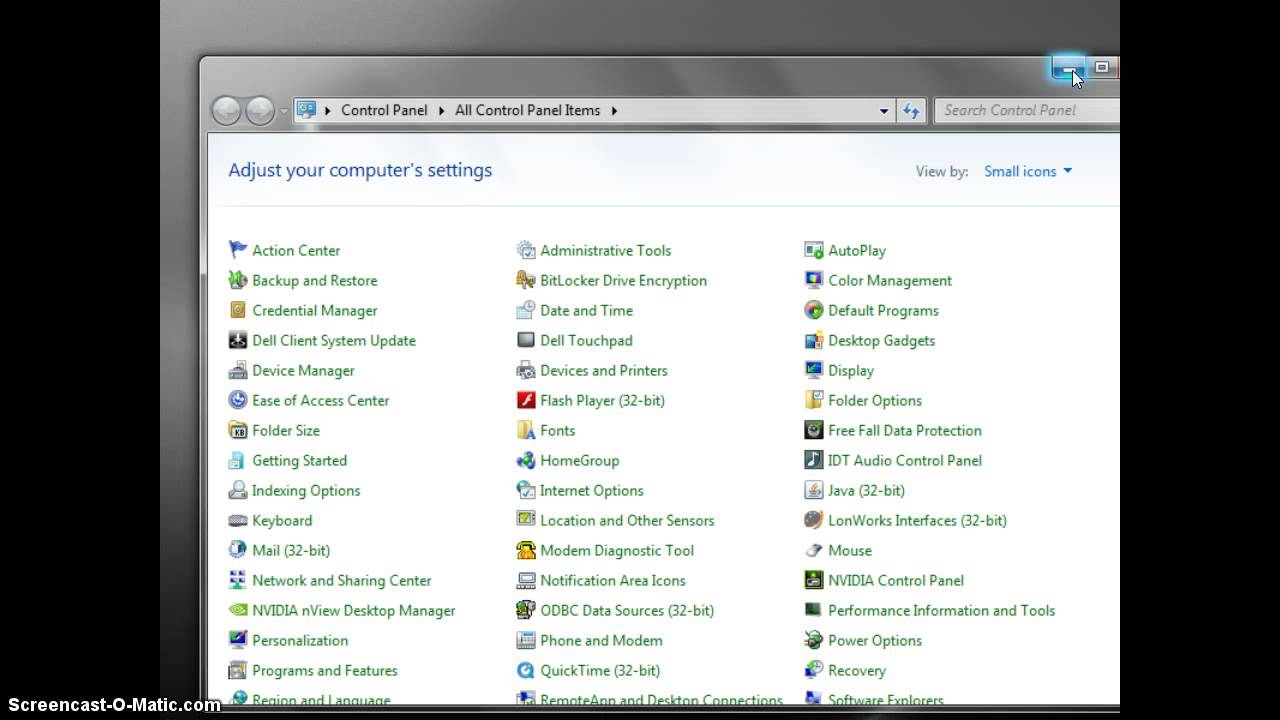
Task: Go forward with the Forward arrow button
Action: point(260,110)
